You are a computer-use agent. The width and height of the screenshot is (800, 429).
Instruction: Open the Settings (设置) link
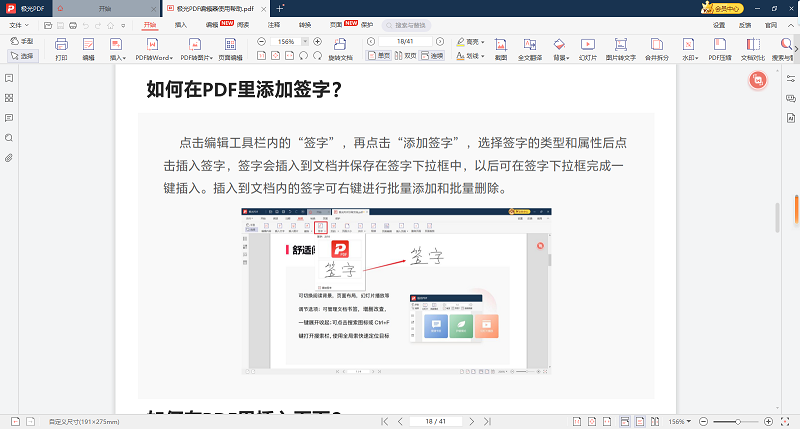(x=719, y=25)
